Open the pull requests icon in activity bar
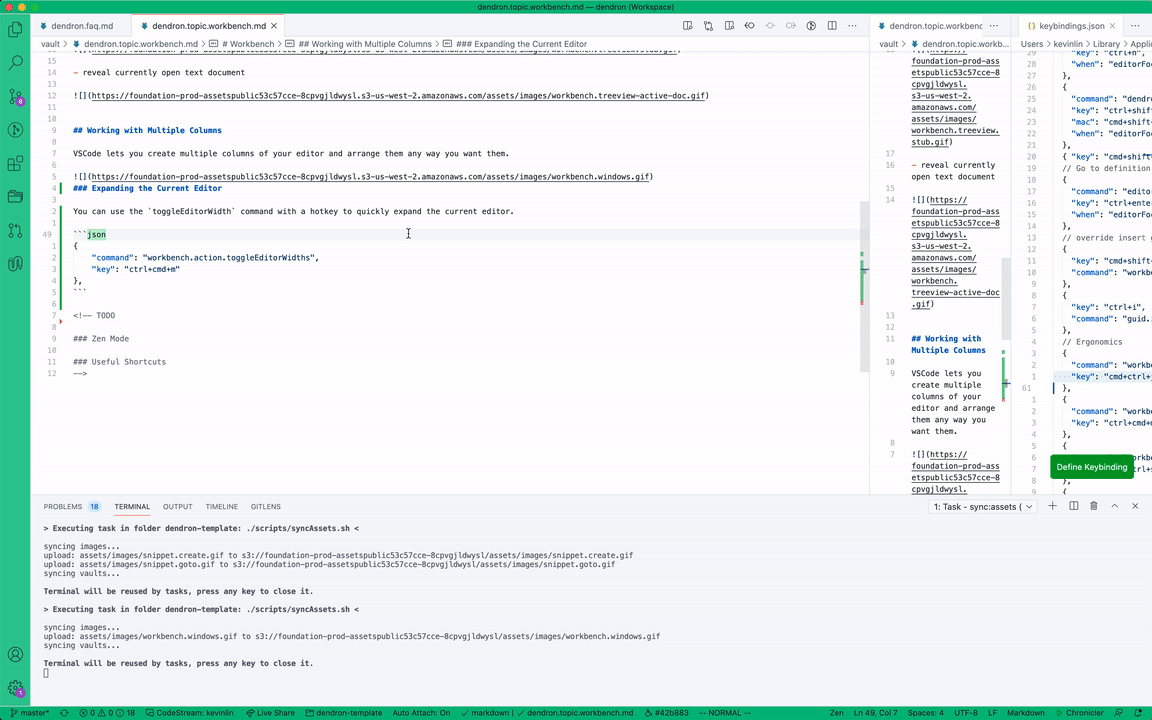The height and width of the screenshot is (720, 1152). tap(15, 230)
